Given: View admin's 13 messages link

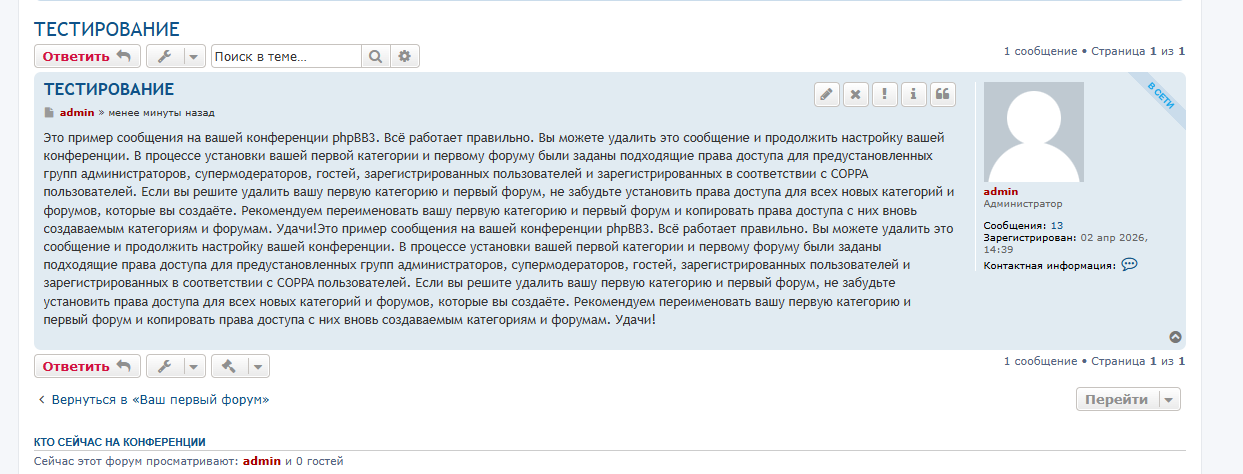Looking at the screenshot, I should click(1057, 226).
